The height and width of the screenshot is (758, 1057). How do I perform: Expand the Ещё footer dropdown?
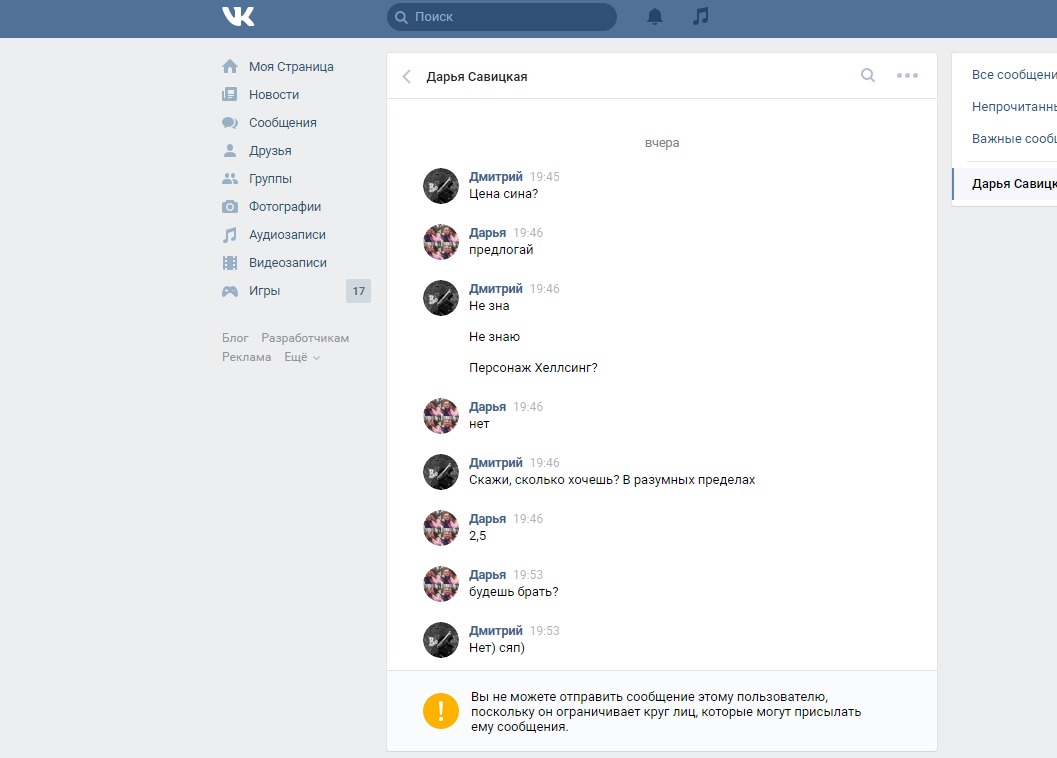[301, 357]
